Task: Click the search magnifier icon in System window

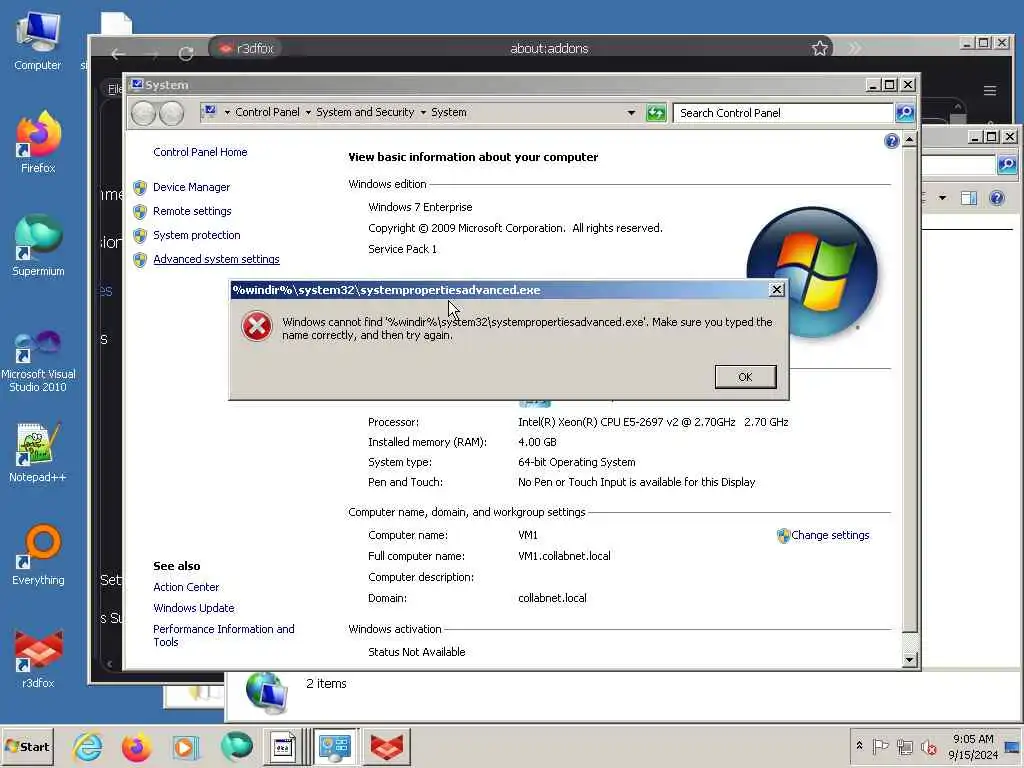Action: pyautogui.click(x=904, y=113)
